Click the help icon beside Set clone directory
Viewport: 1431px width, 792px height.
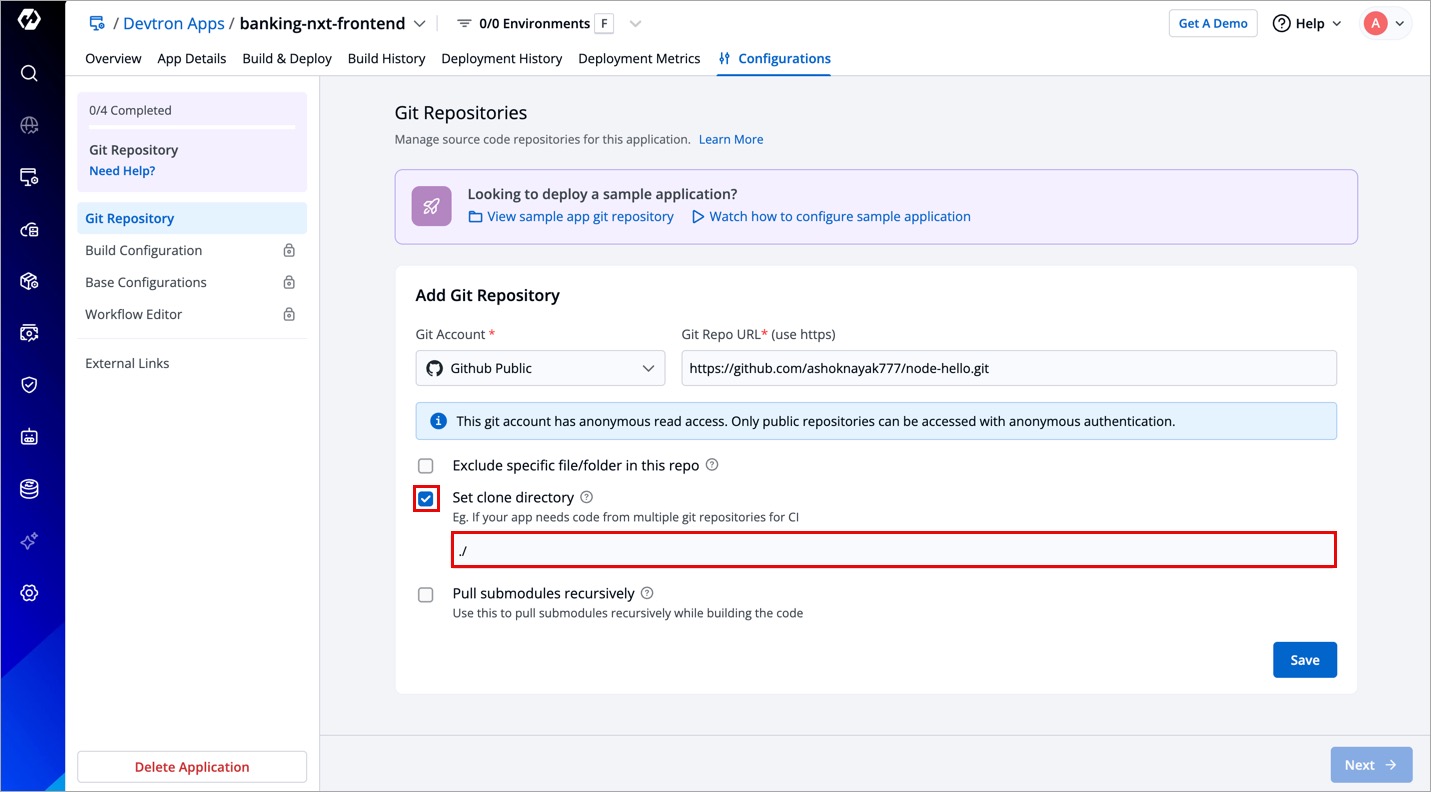click(587, 497)
